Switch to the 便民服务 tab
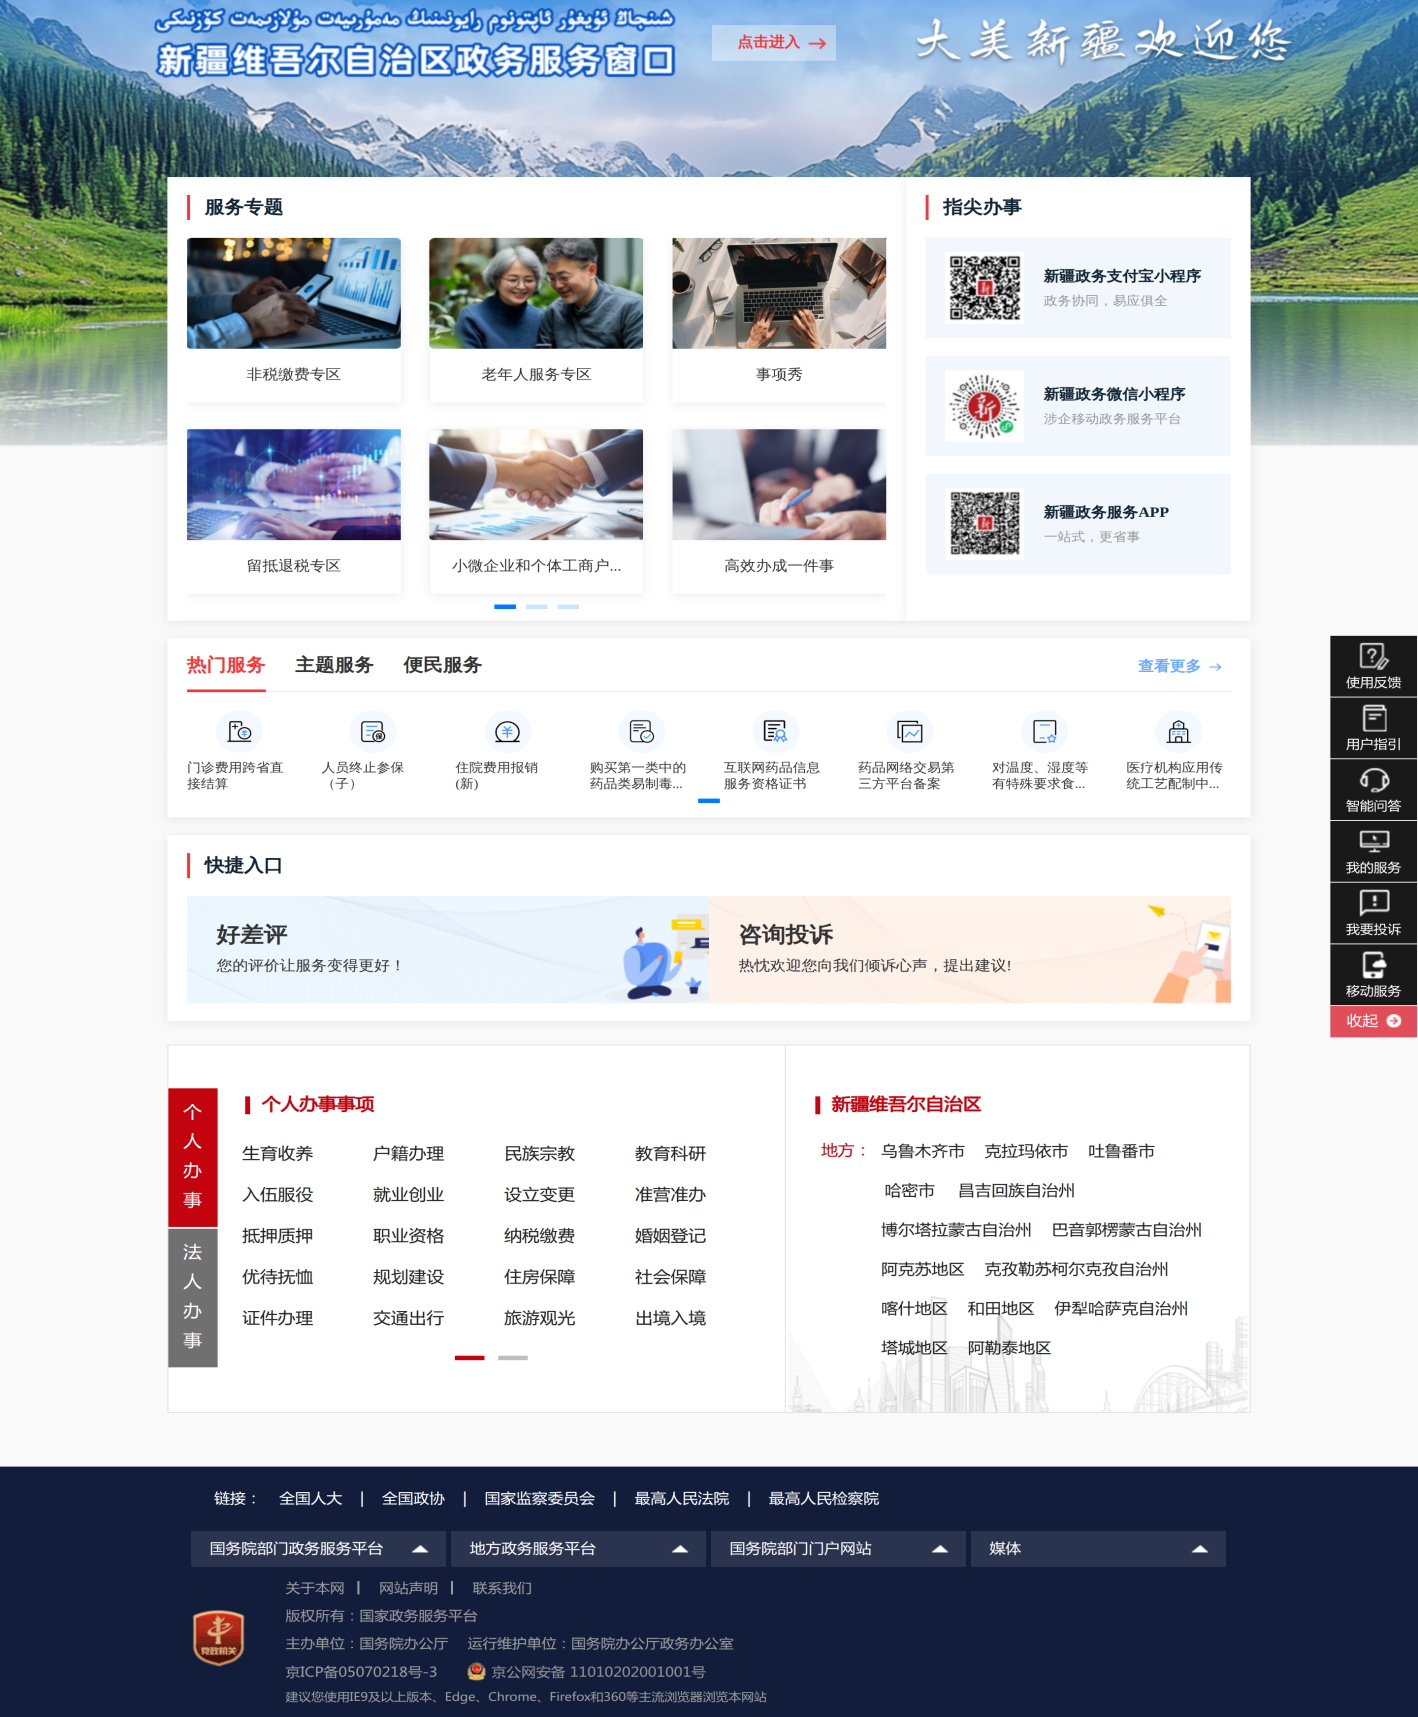 [x=442, y=665]
